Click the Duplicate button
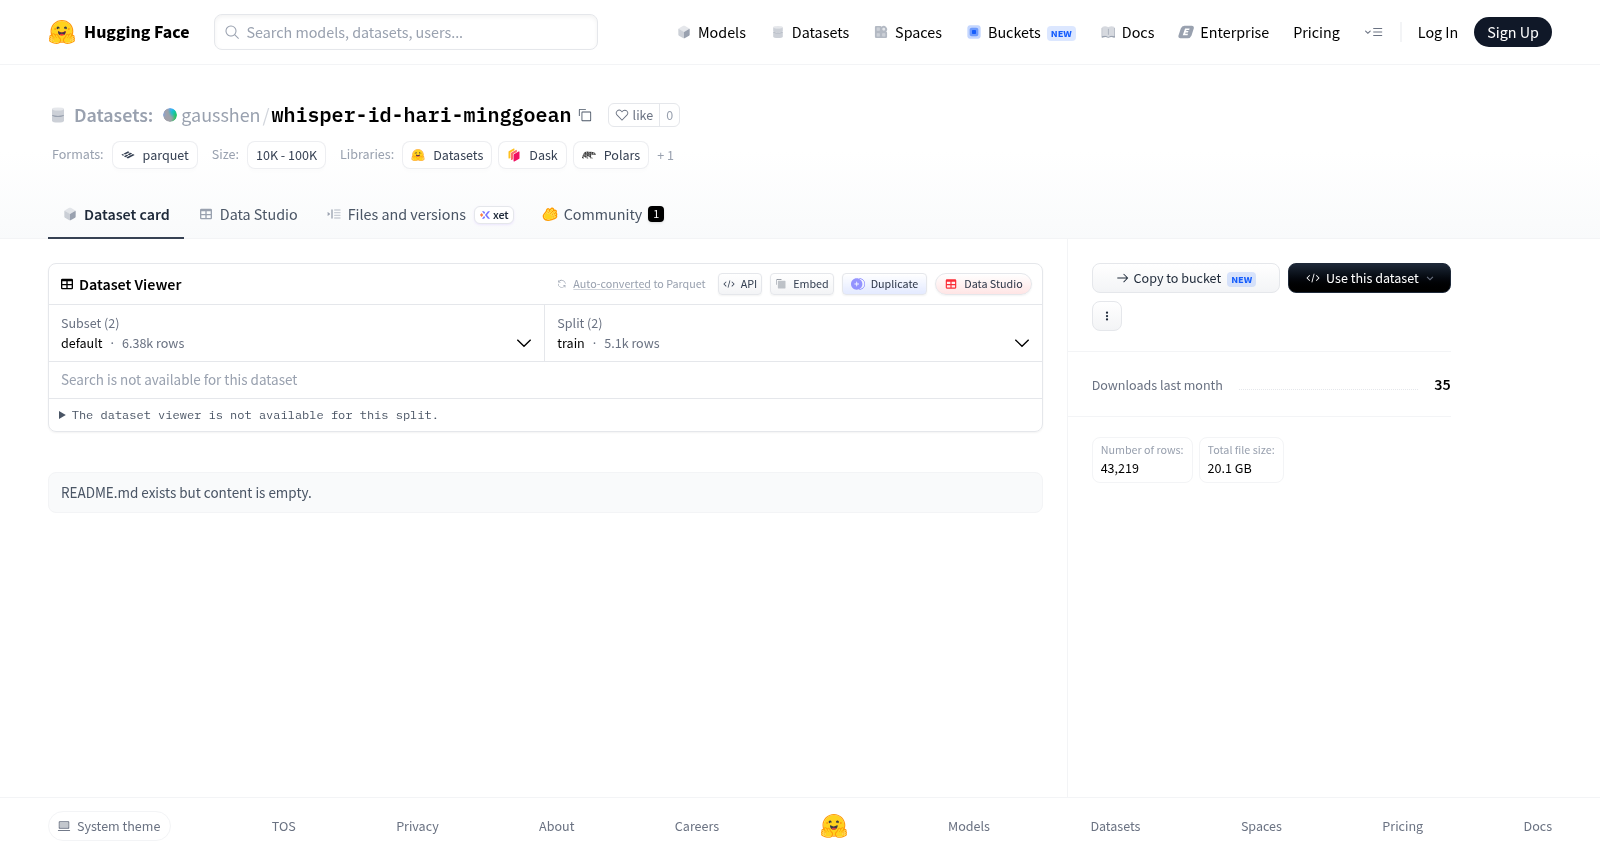 click(x=884, y=284)
